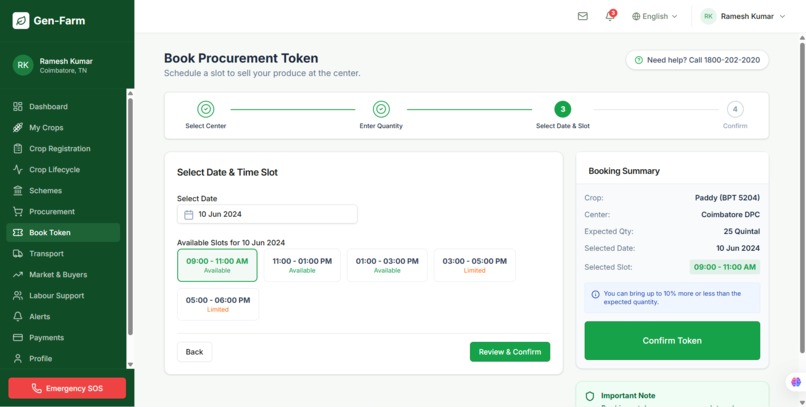Open Crop Registration menu item
Screen dimensions: 806x407
pos(63,149)
